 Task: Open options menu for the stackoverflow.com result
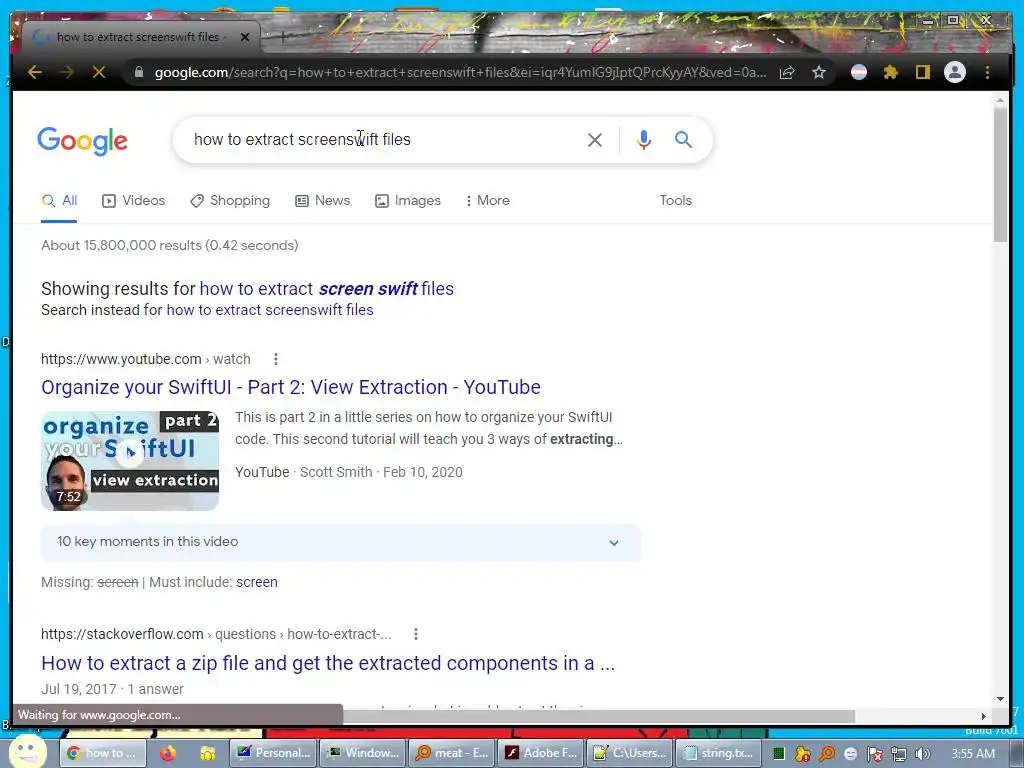tap(415, 634)
